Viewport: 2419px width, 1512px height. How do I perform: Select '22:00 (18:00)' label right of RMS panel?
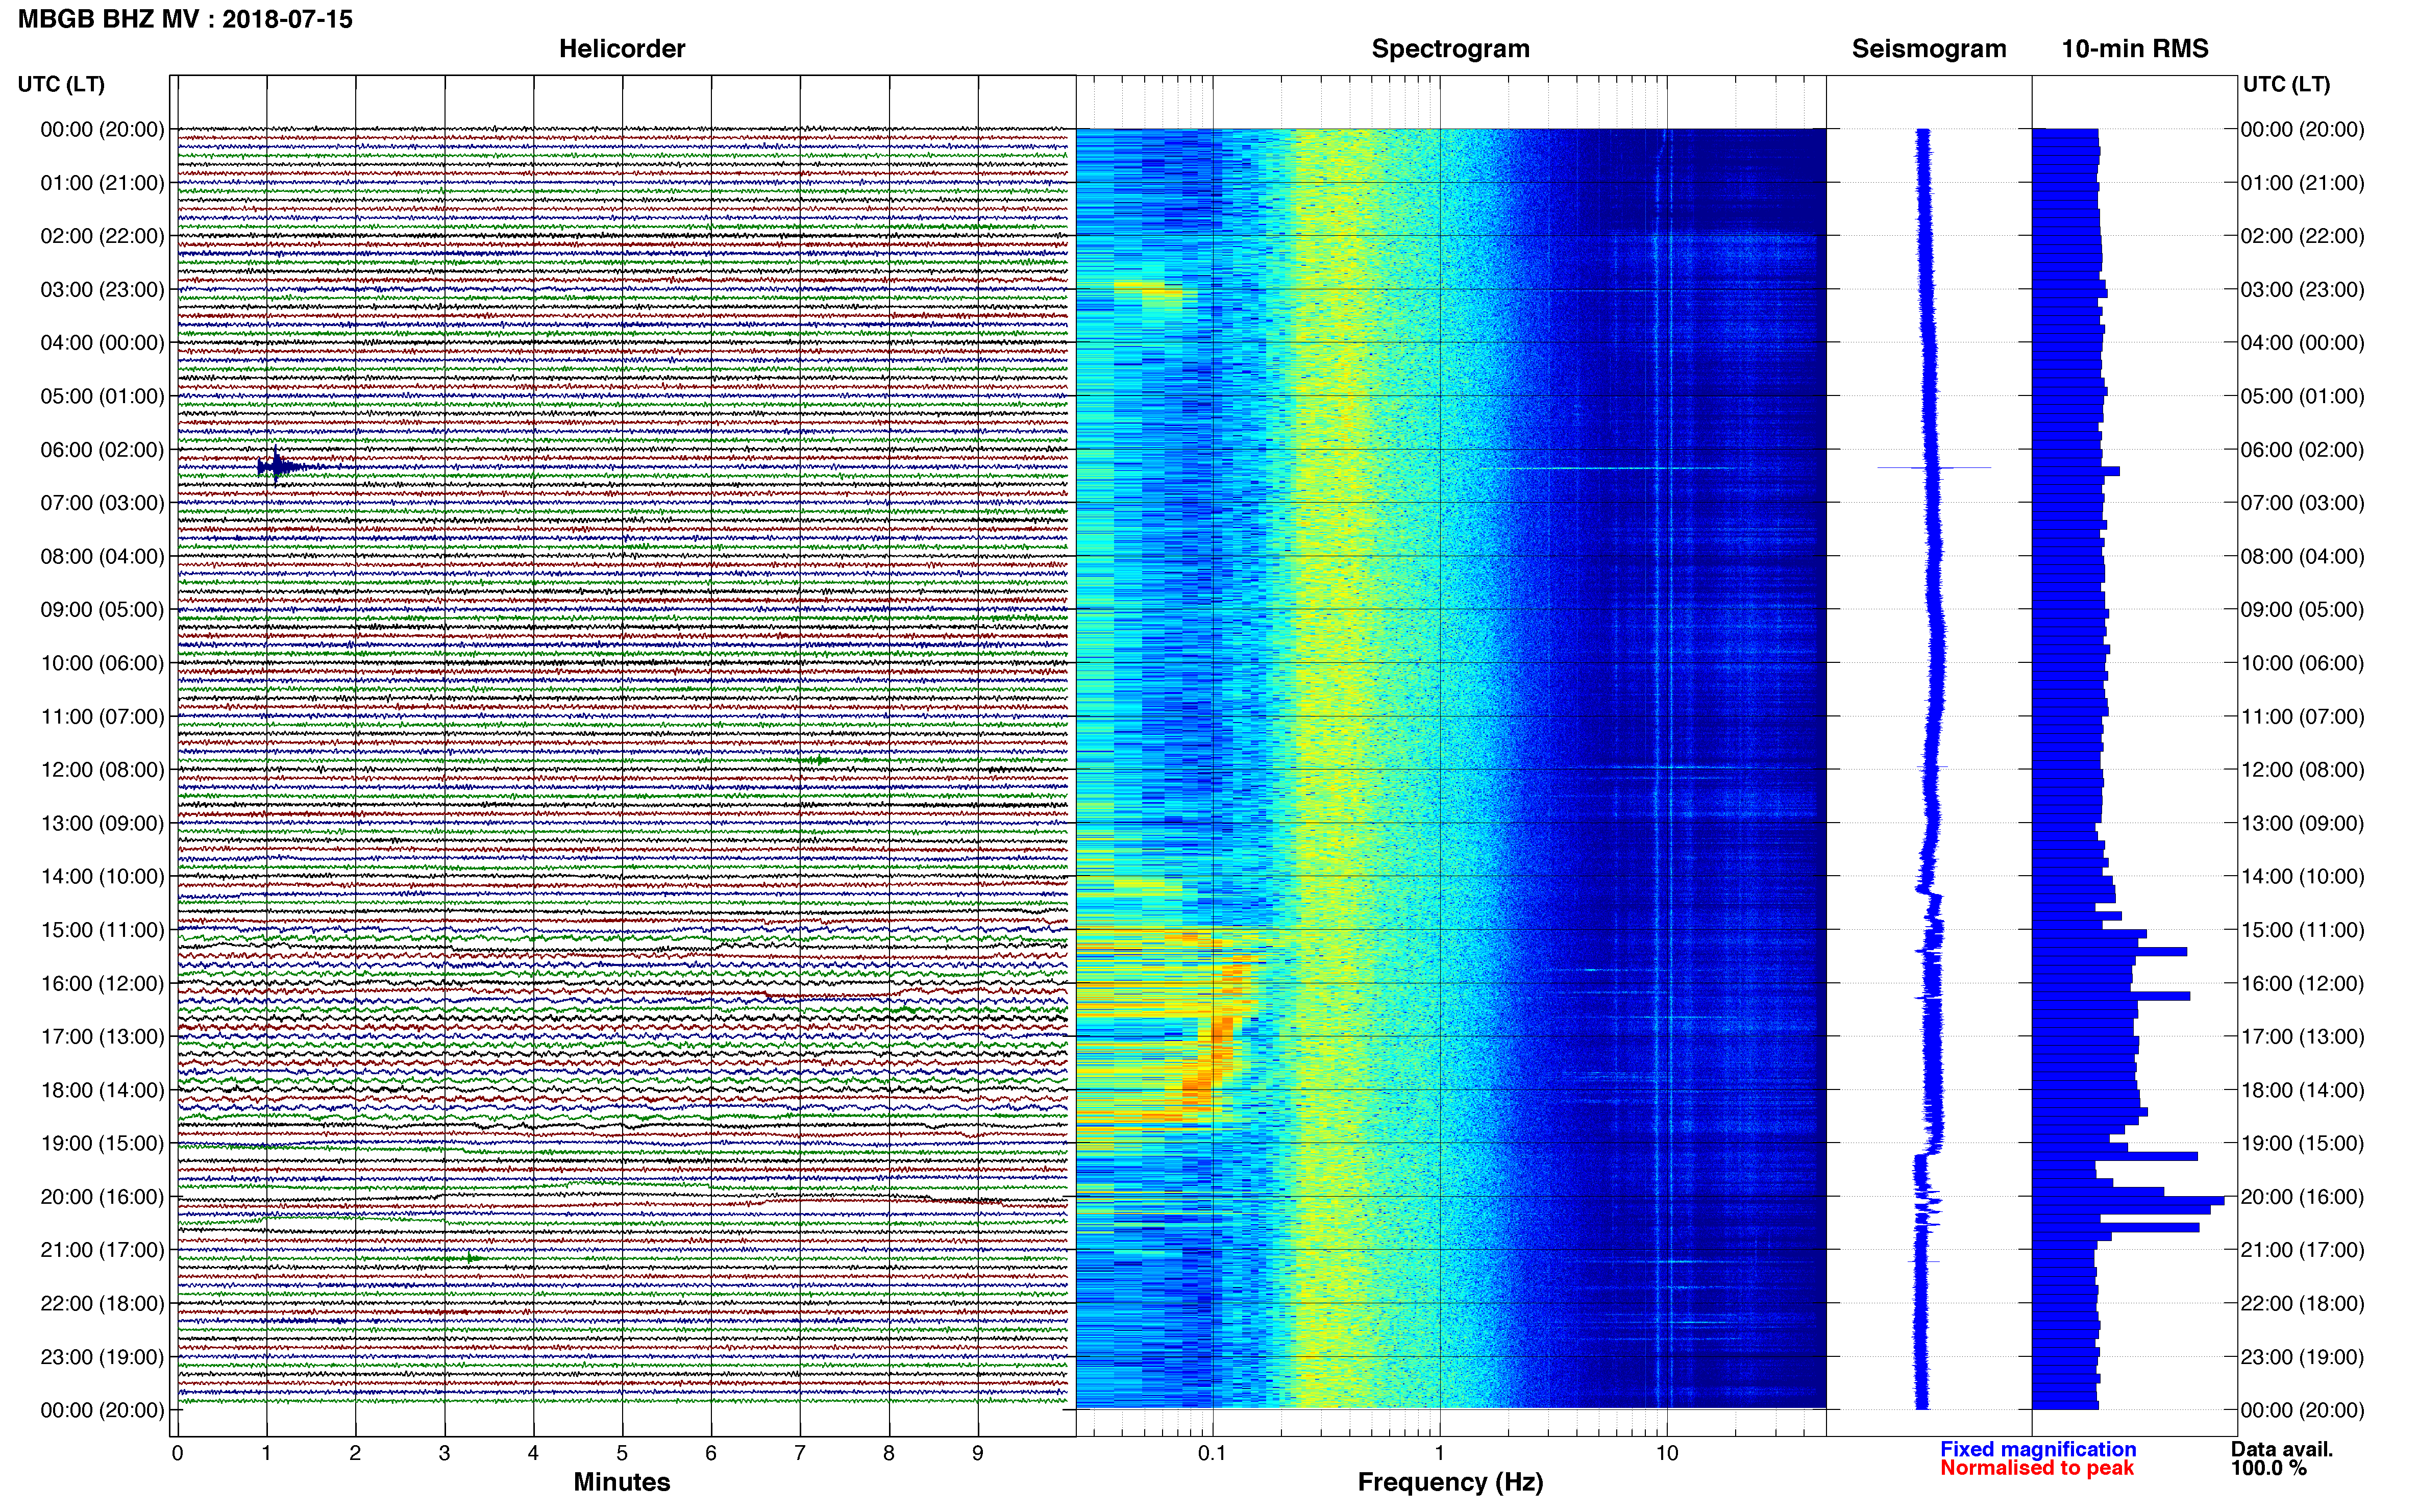pyautogui.click(x=2302, y=1303)
